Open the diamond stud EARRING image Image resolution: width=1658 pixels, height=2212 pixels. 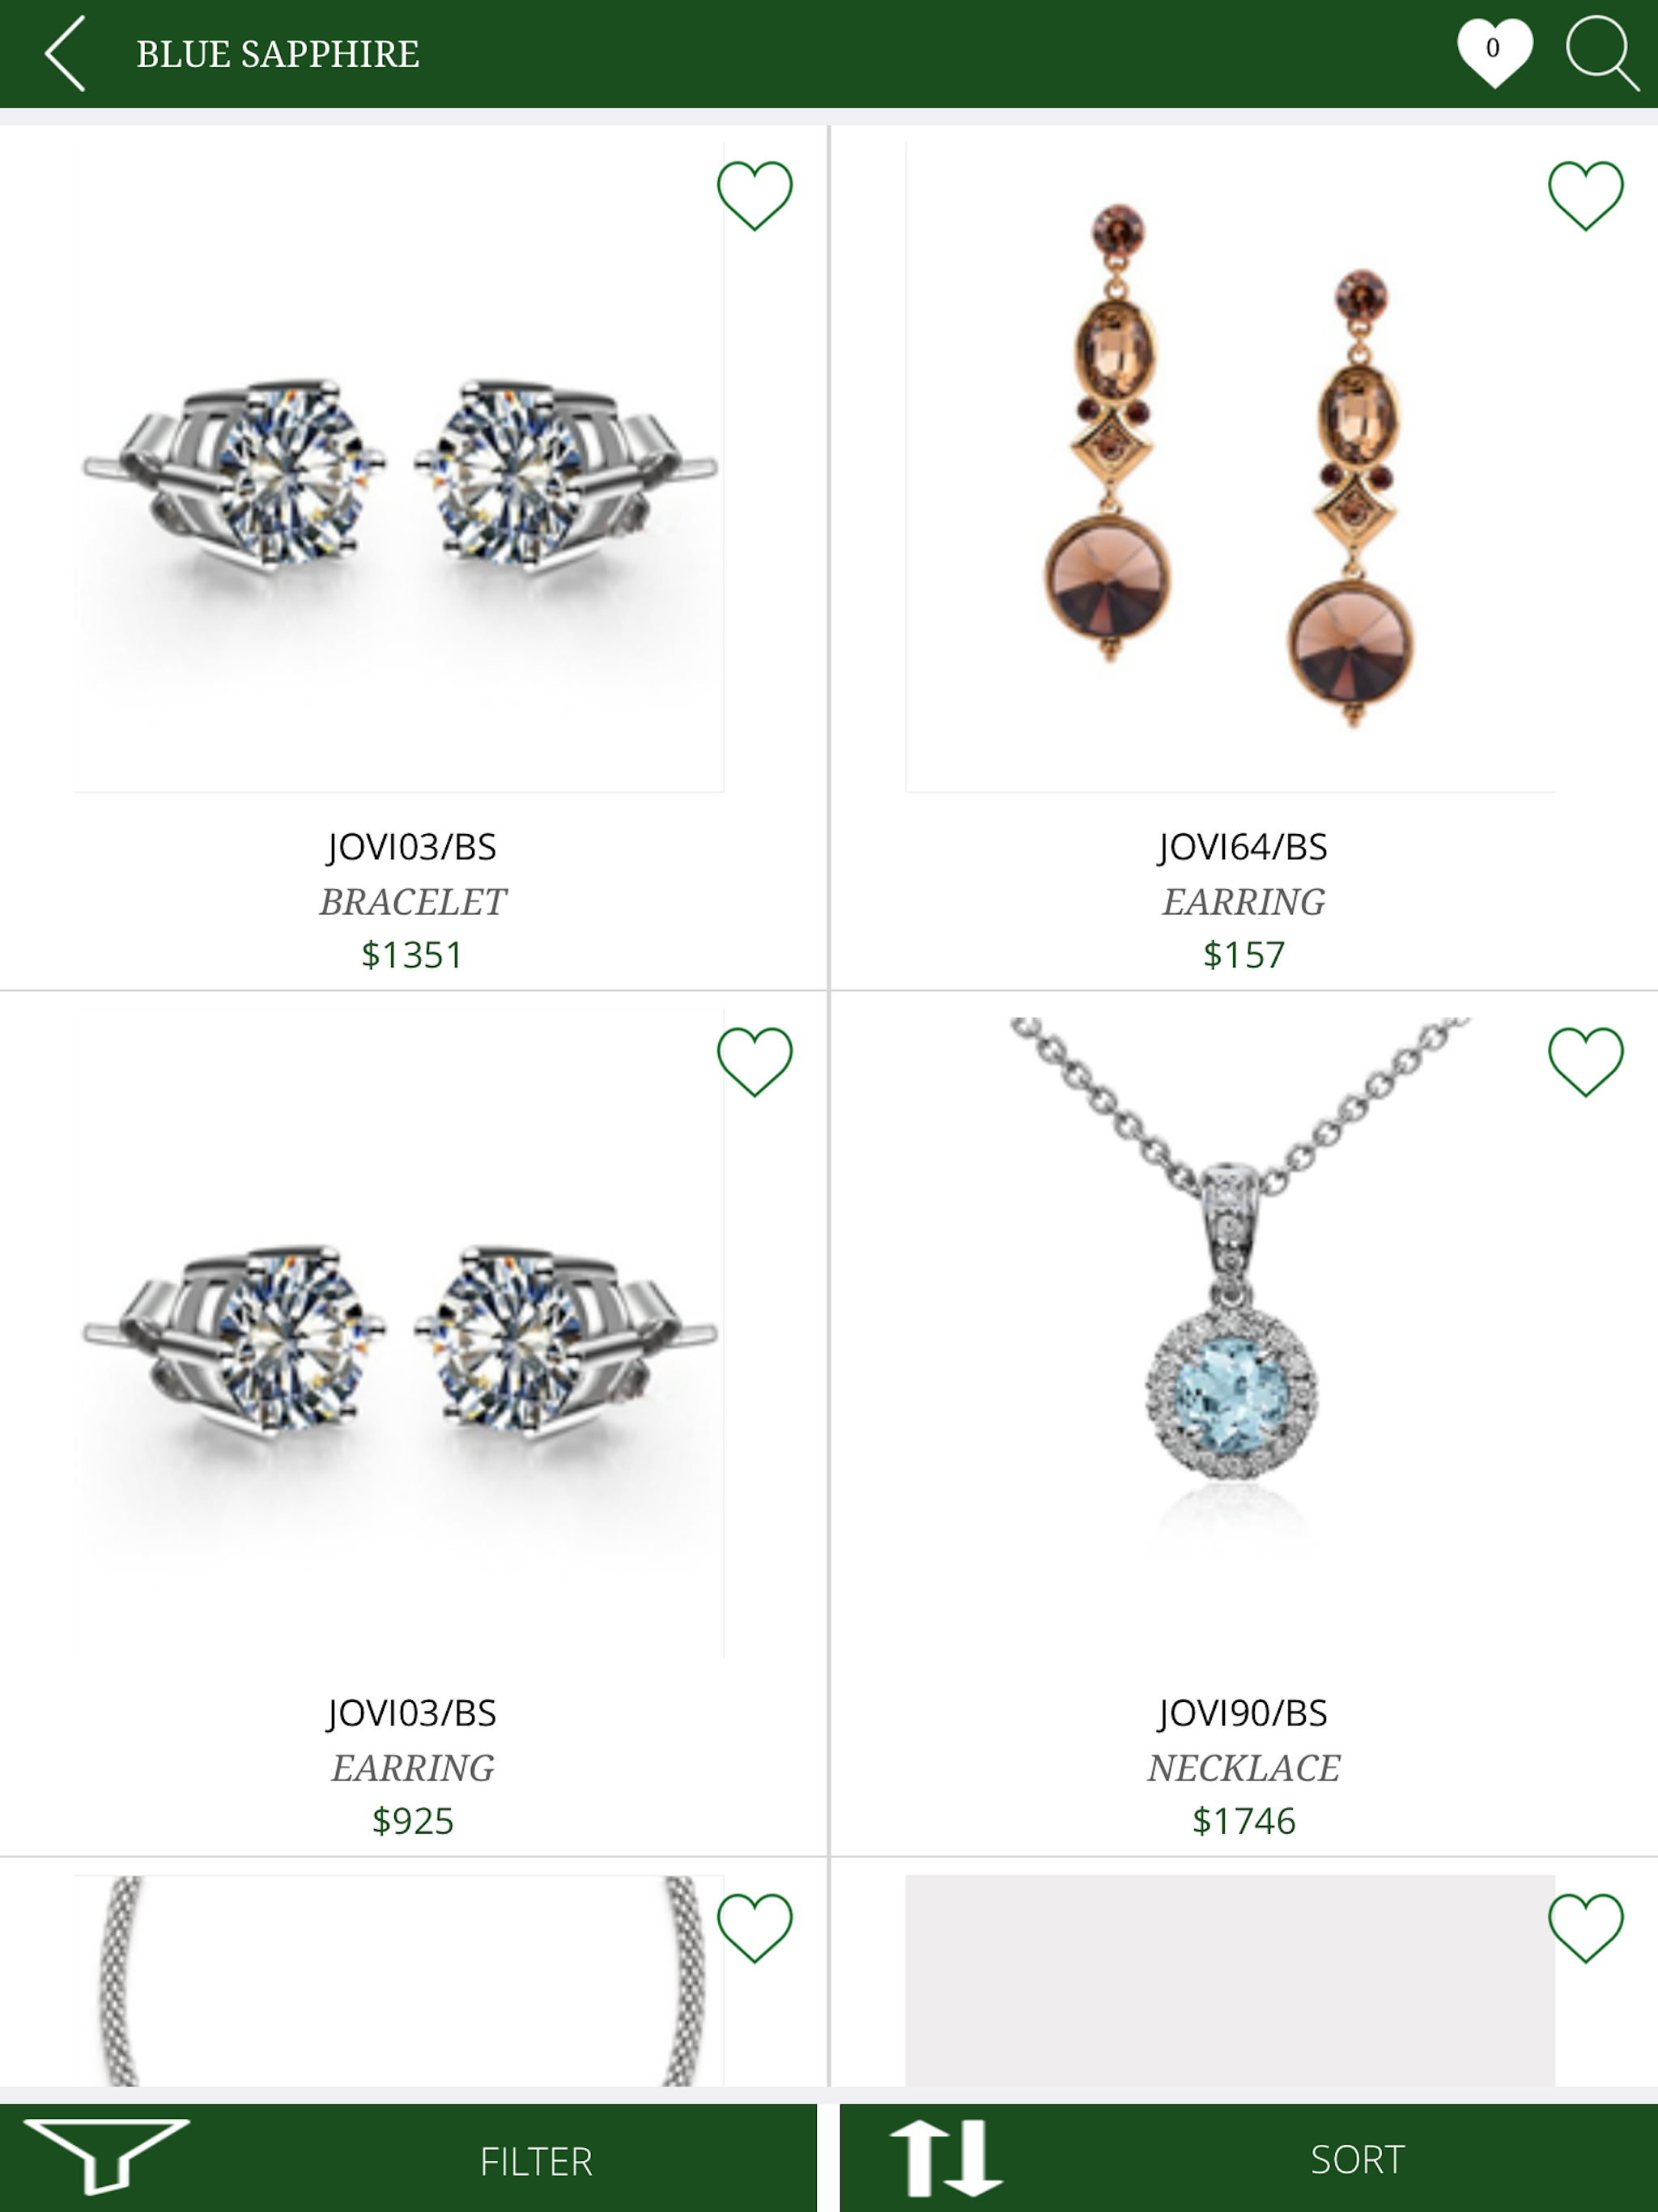399,1333
